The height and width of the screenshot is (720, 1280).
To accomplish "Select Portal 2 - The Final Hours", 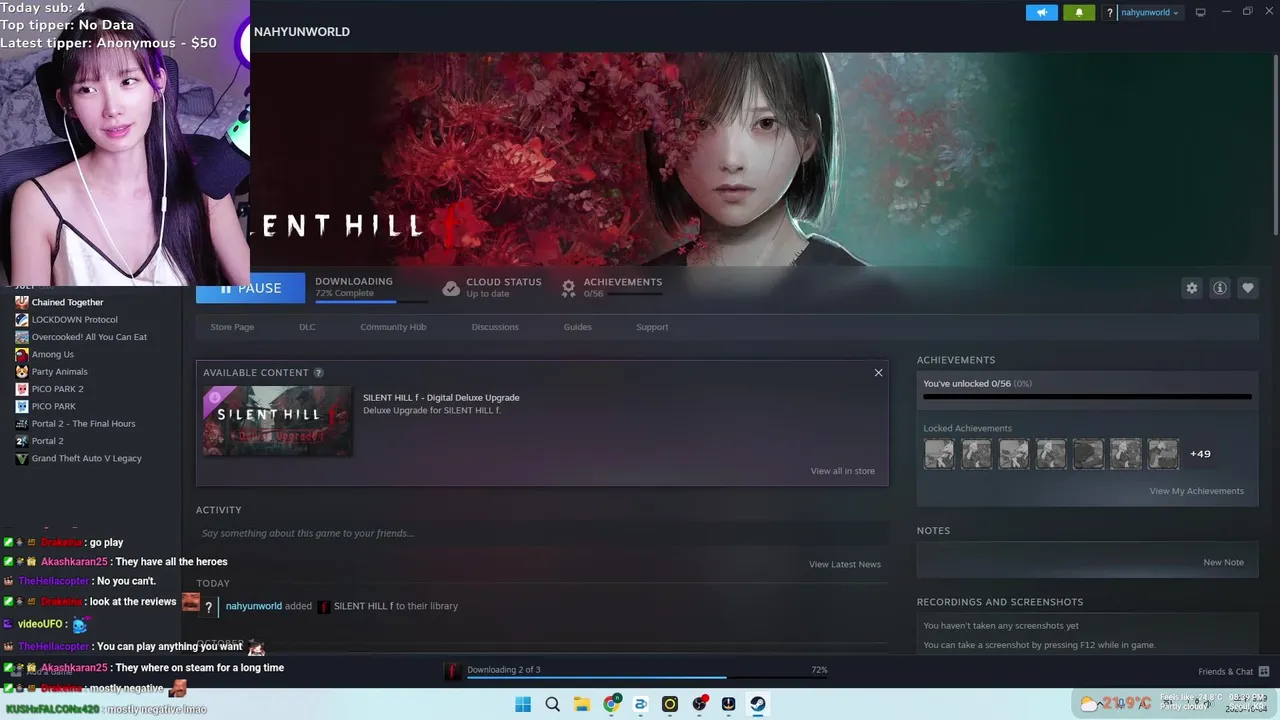I will click(x=83, y=424).
